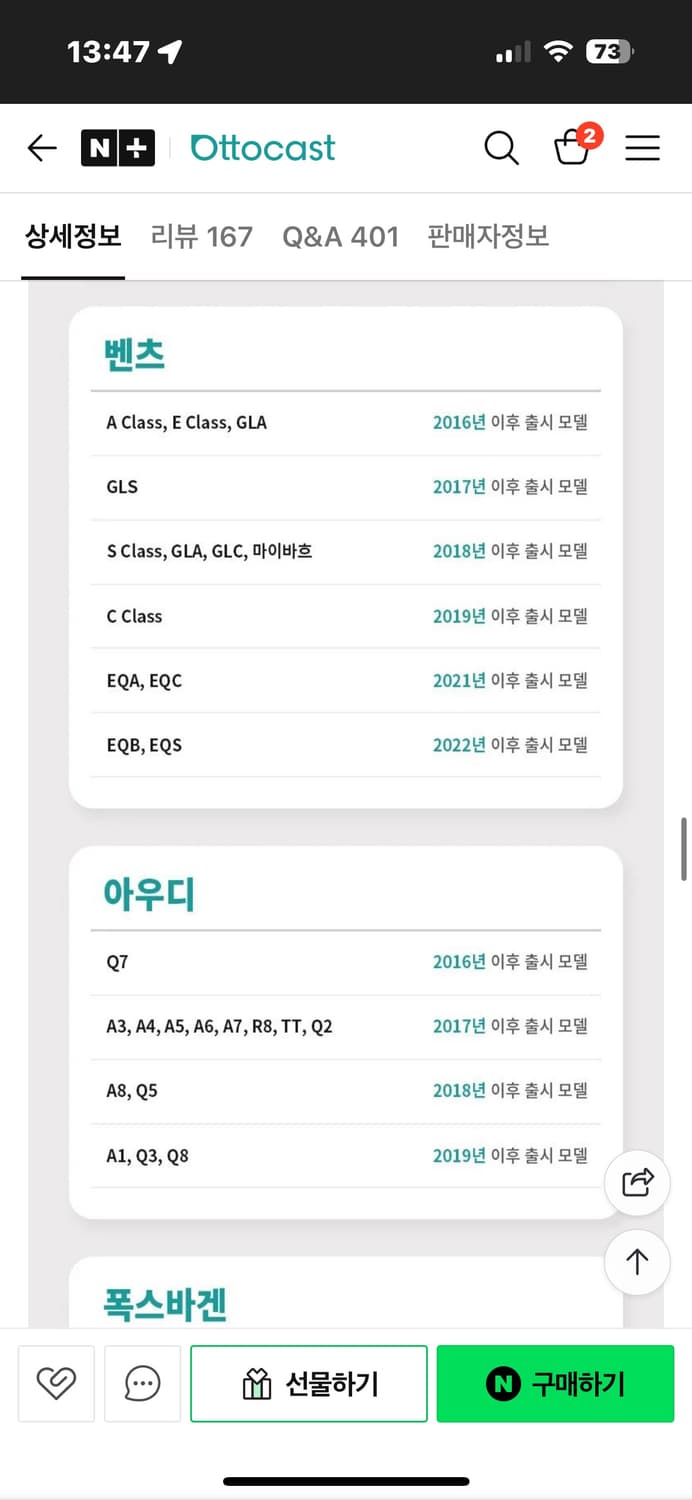Tap the scroll-to-top arrow button
This screenshot has width=692, height=1500.
(x=637, y=1262)
